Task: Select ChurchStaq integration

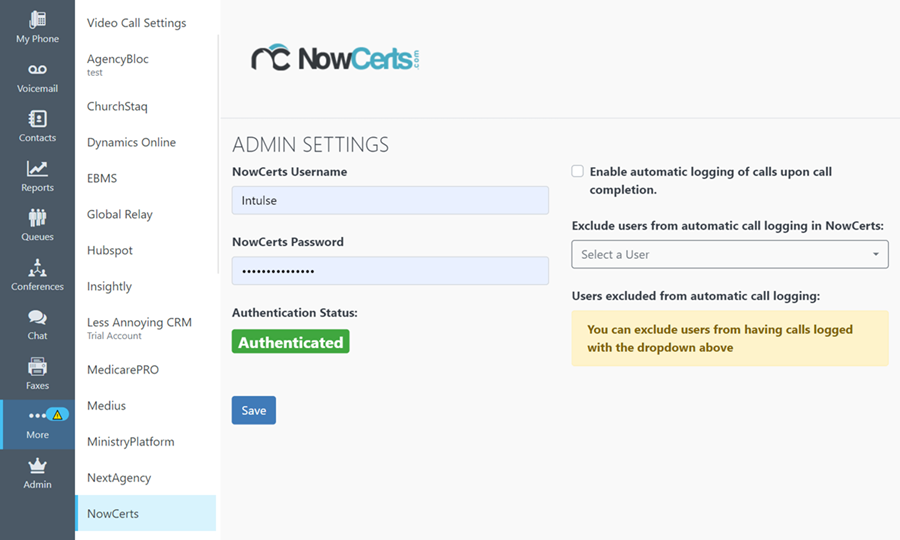Action: [x=117, y=106]
